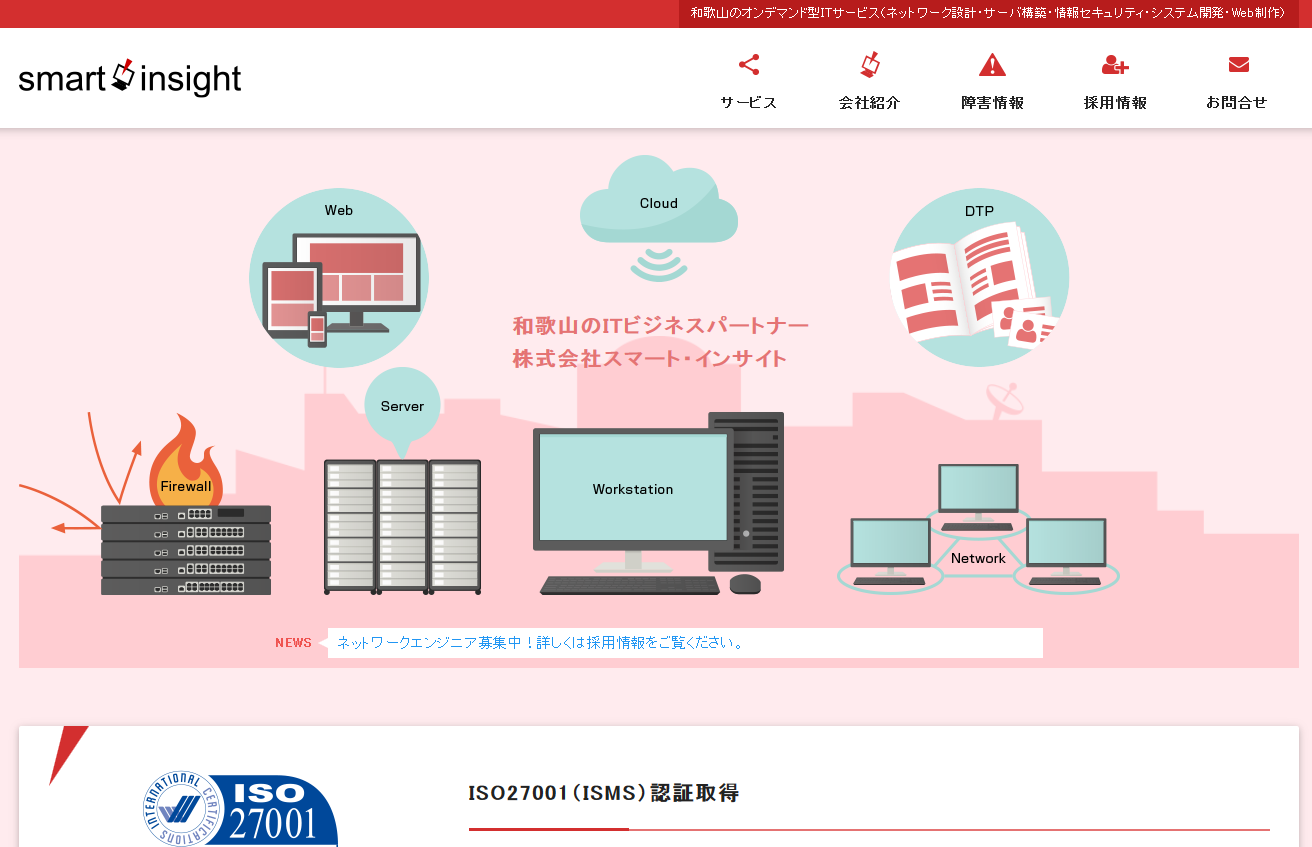Click the ISO27001(ISMS)認証取得 heading

pos(604,793)
